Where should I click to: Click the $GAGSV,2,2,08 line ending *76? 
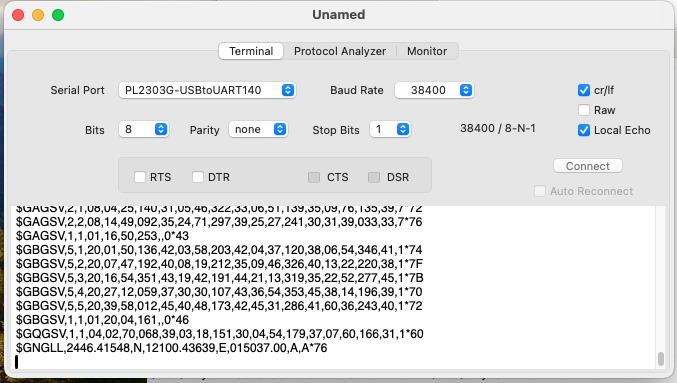pyautogui.click(x=219, y=222)
